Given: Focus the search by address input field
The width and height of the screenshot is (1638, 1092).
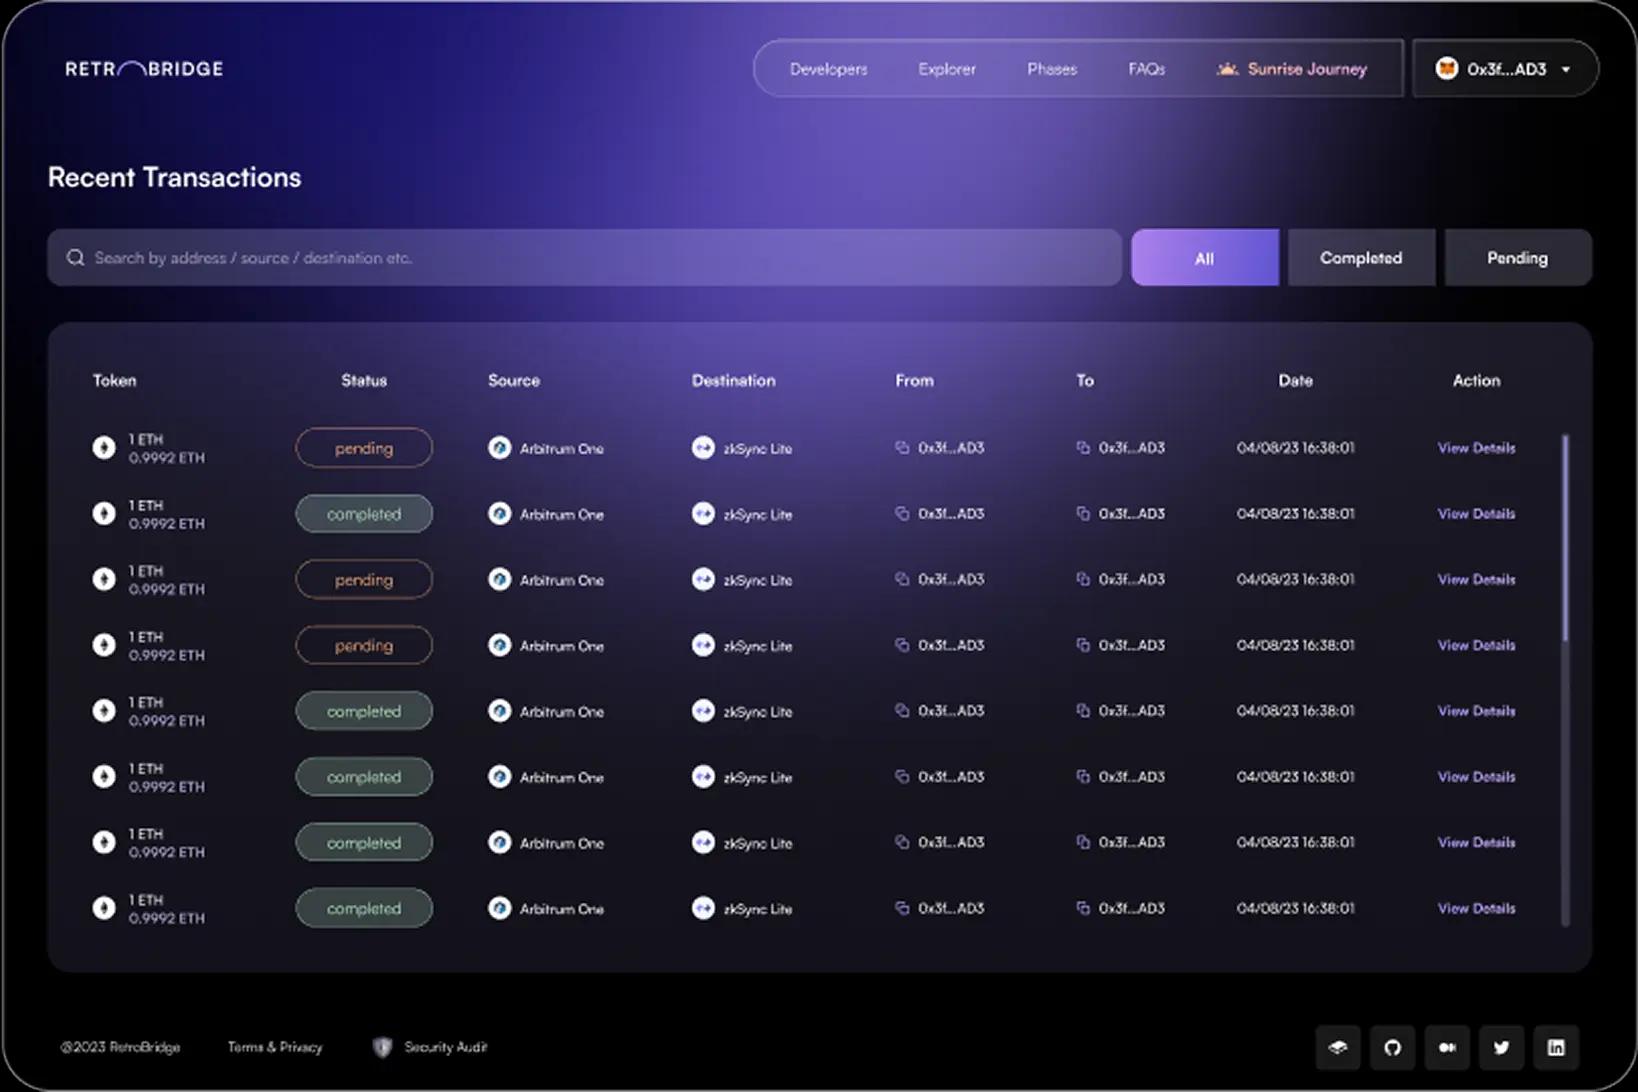Looking at the screenshot, I should (585, 257).
